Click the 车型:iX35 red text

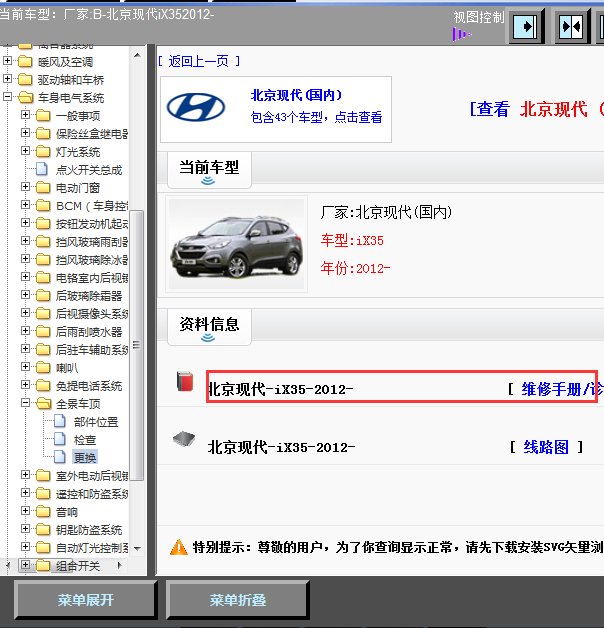(x=352, y=240)
